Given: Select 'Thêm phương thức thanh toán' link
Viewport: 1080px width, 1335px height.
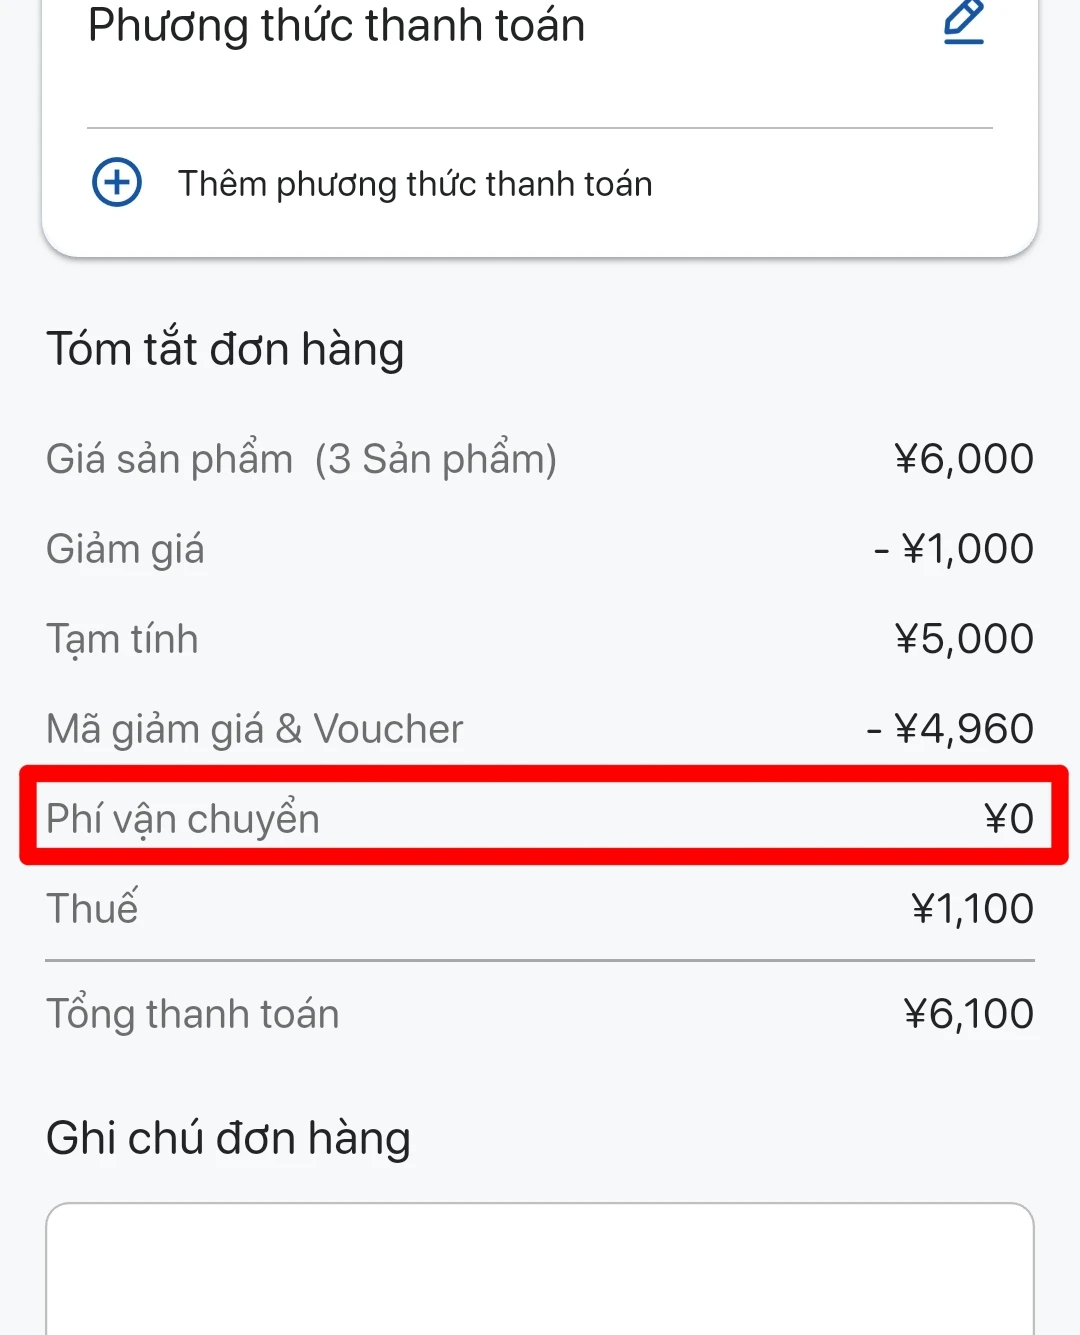Looking at the screenshot, I should (415, 184).
